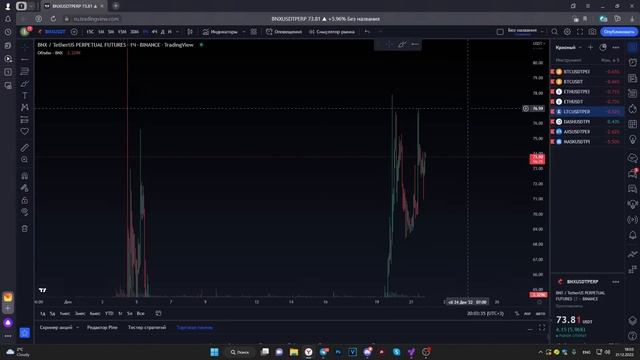The width and height of the screenshot is (640, 360).
Task: Toggle auto scale авто button
Action: pos(540,313)
